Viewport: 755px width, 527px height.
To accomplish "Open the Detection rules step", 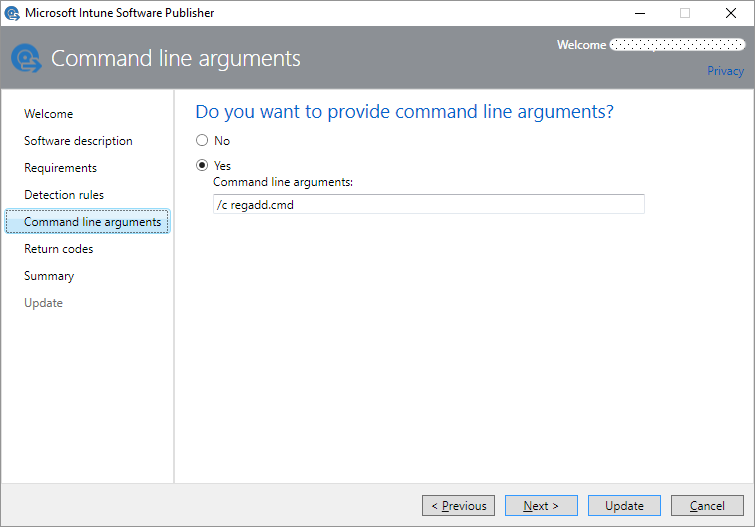I will point(64,195).
